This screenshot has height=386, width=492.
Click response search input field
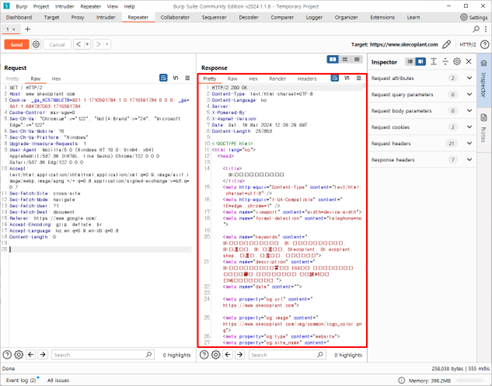click(287, 355)
